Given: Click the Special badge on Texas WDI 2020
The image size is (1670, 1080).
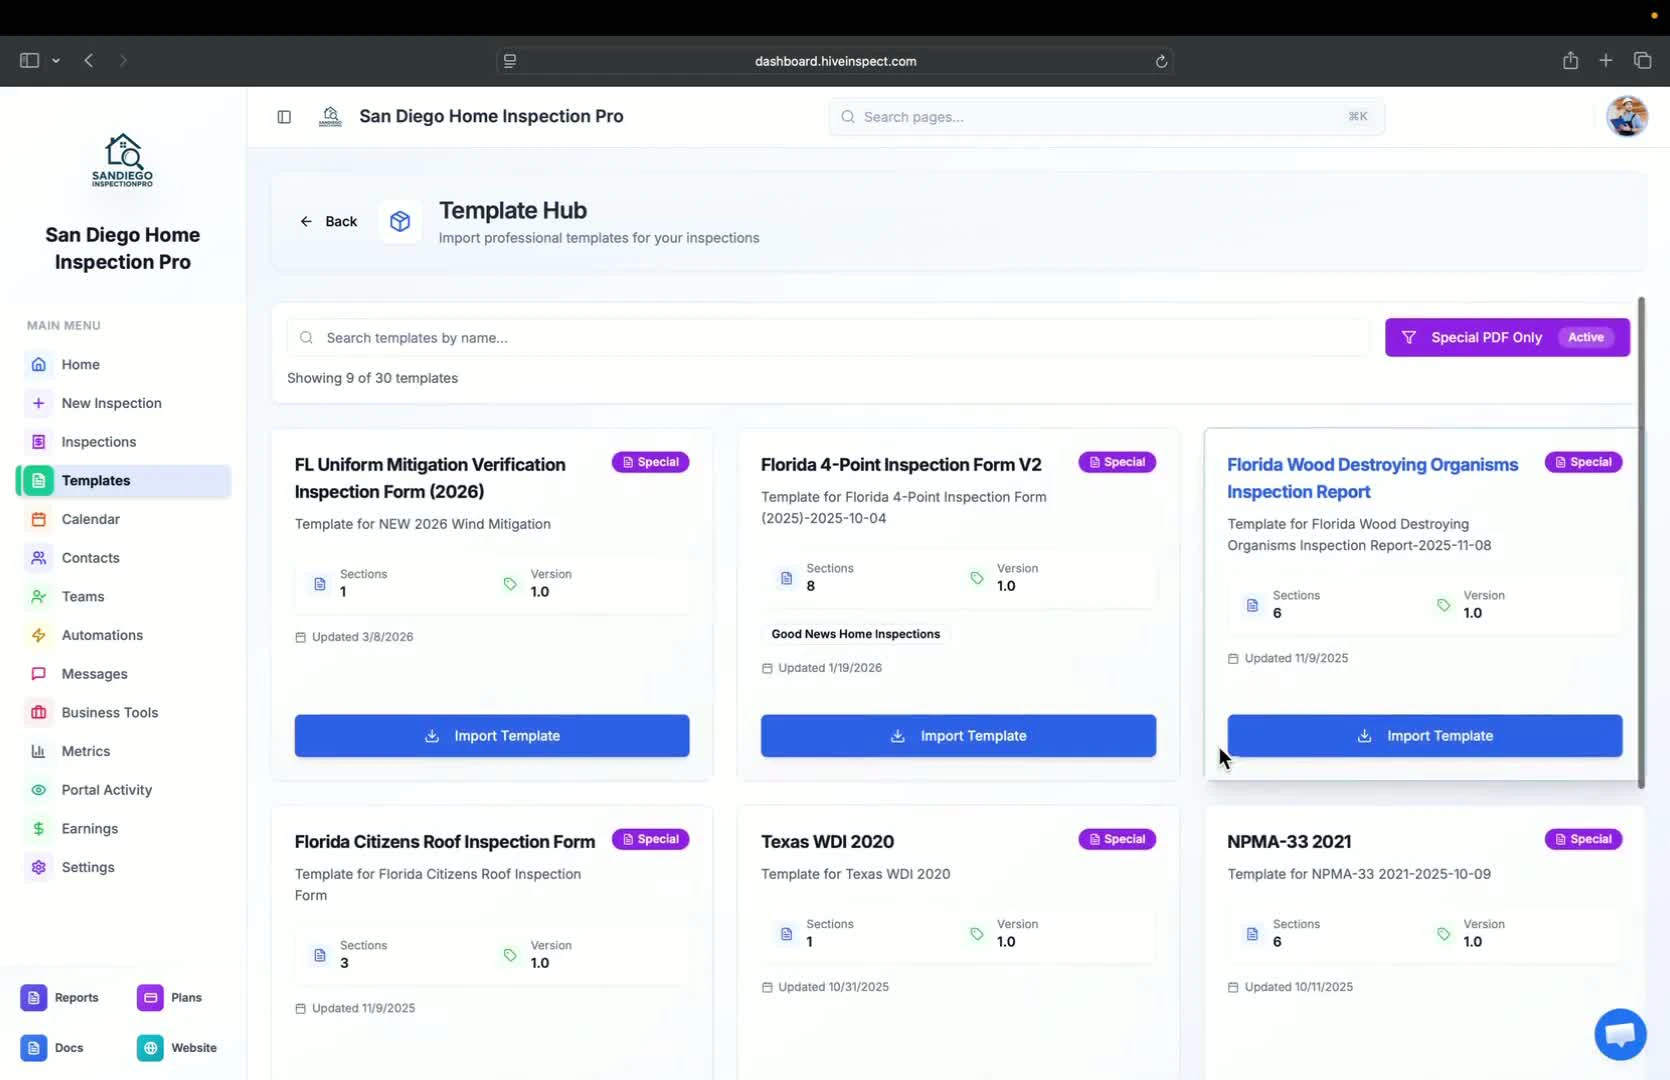Looking at the screenshot, I should [x=1117, y=839].
